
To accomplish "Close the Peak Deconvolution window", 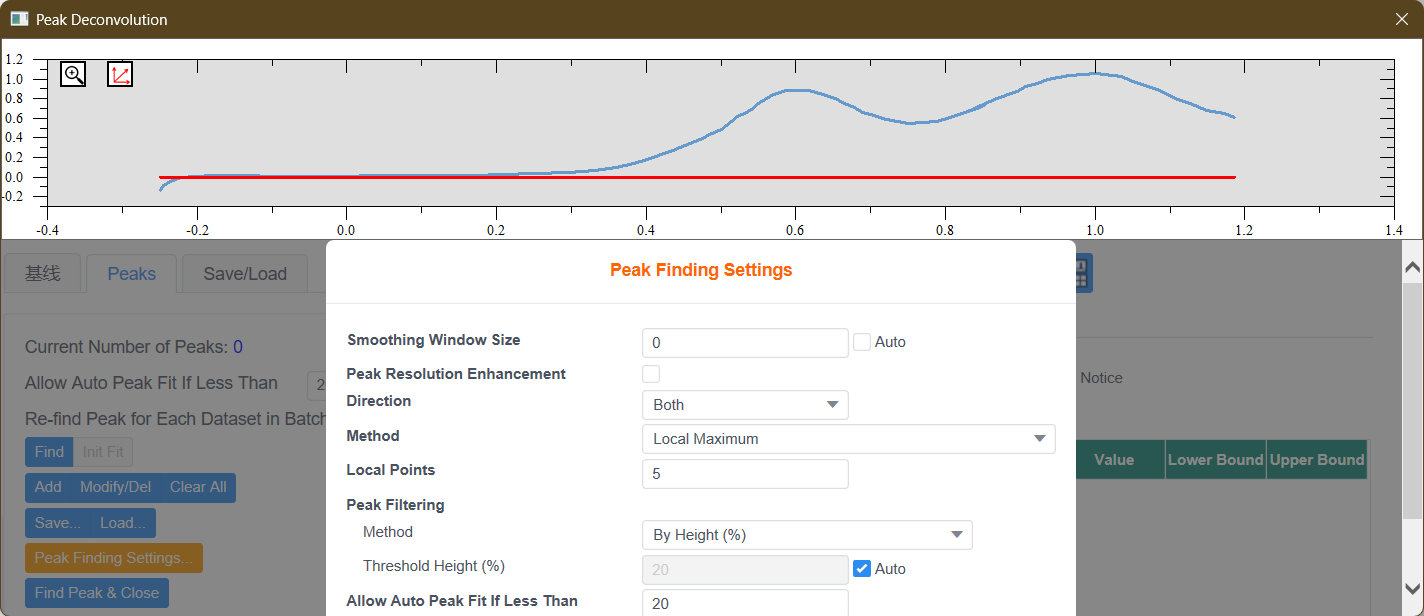I will [1402, 19].
